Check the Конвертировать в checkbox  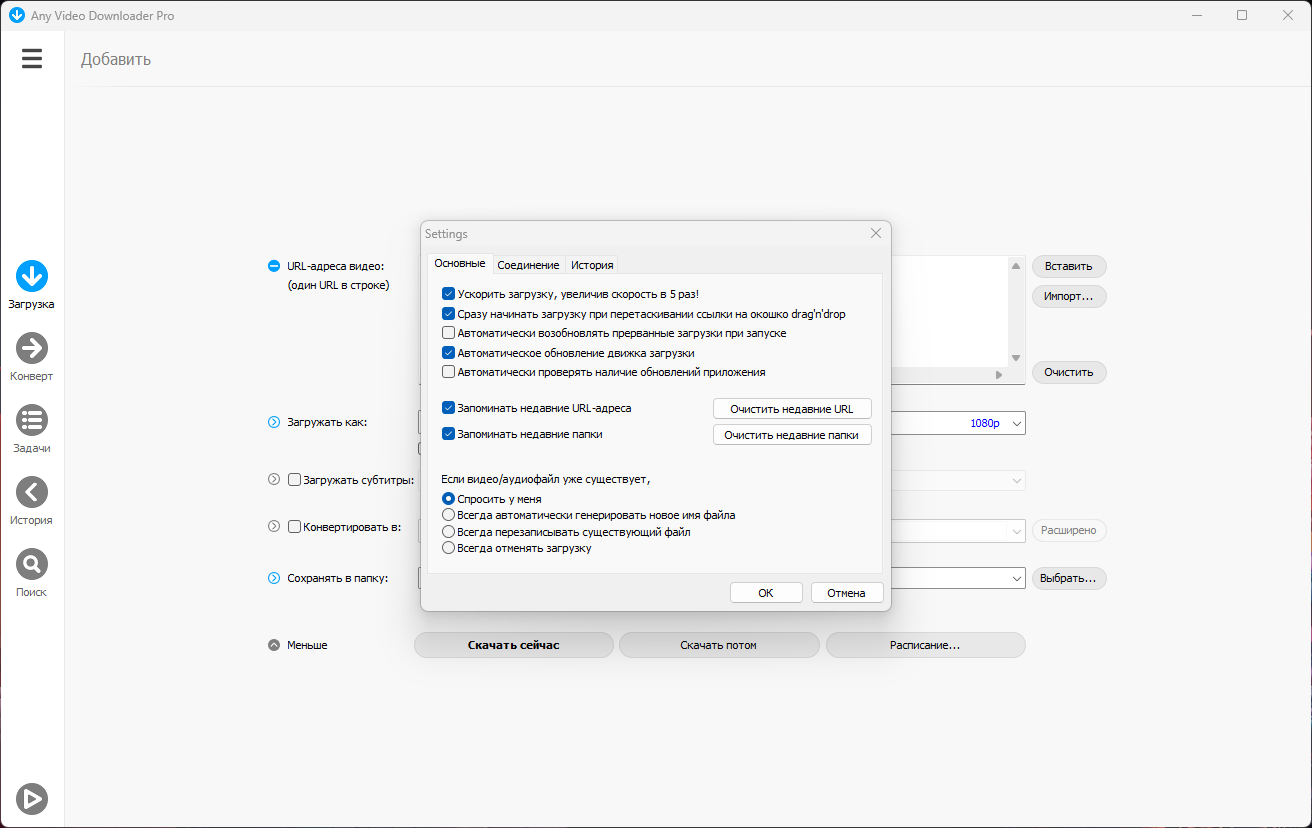(x=294, y=527)
